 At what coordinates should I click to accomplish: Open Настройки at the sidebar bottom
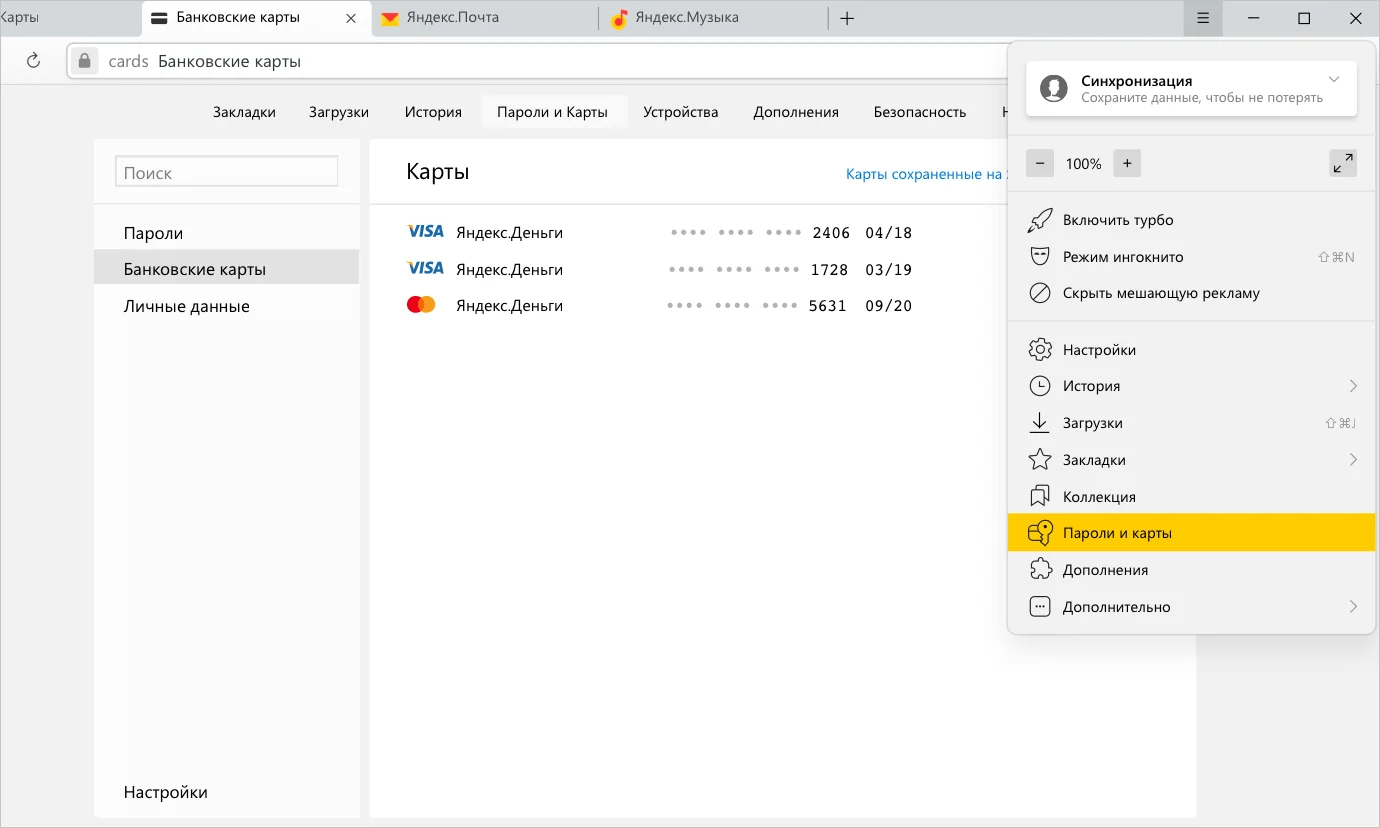click(x=166, y=792)
